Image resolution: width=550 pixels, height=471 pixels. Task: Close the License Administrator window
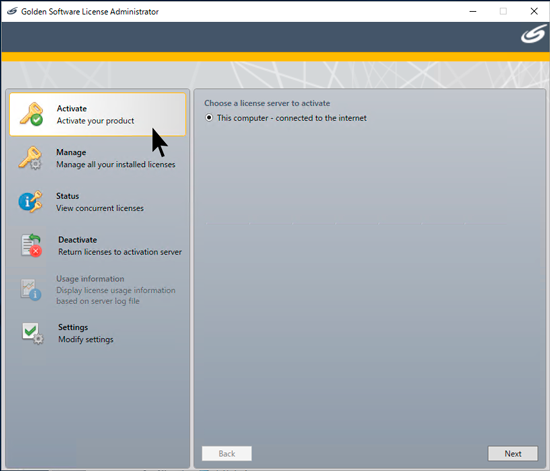(534, 11)
